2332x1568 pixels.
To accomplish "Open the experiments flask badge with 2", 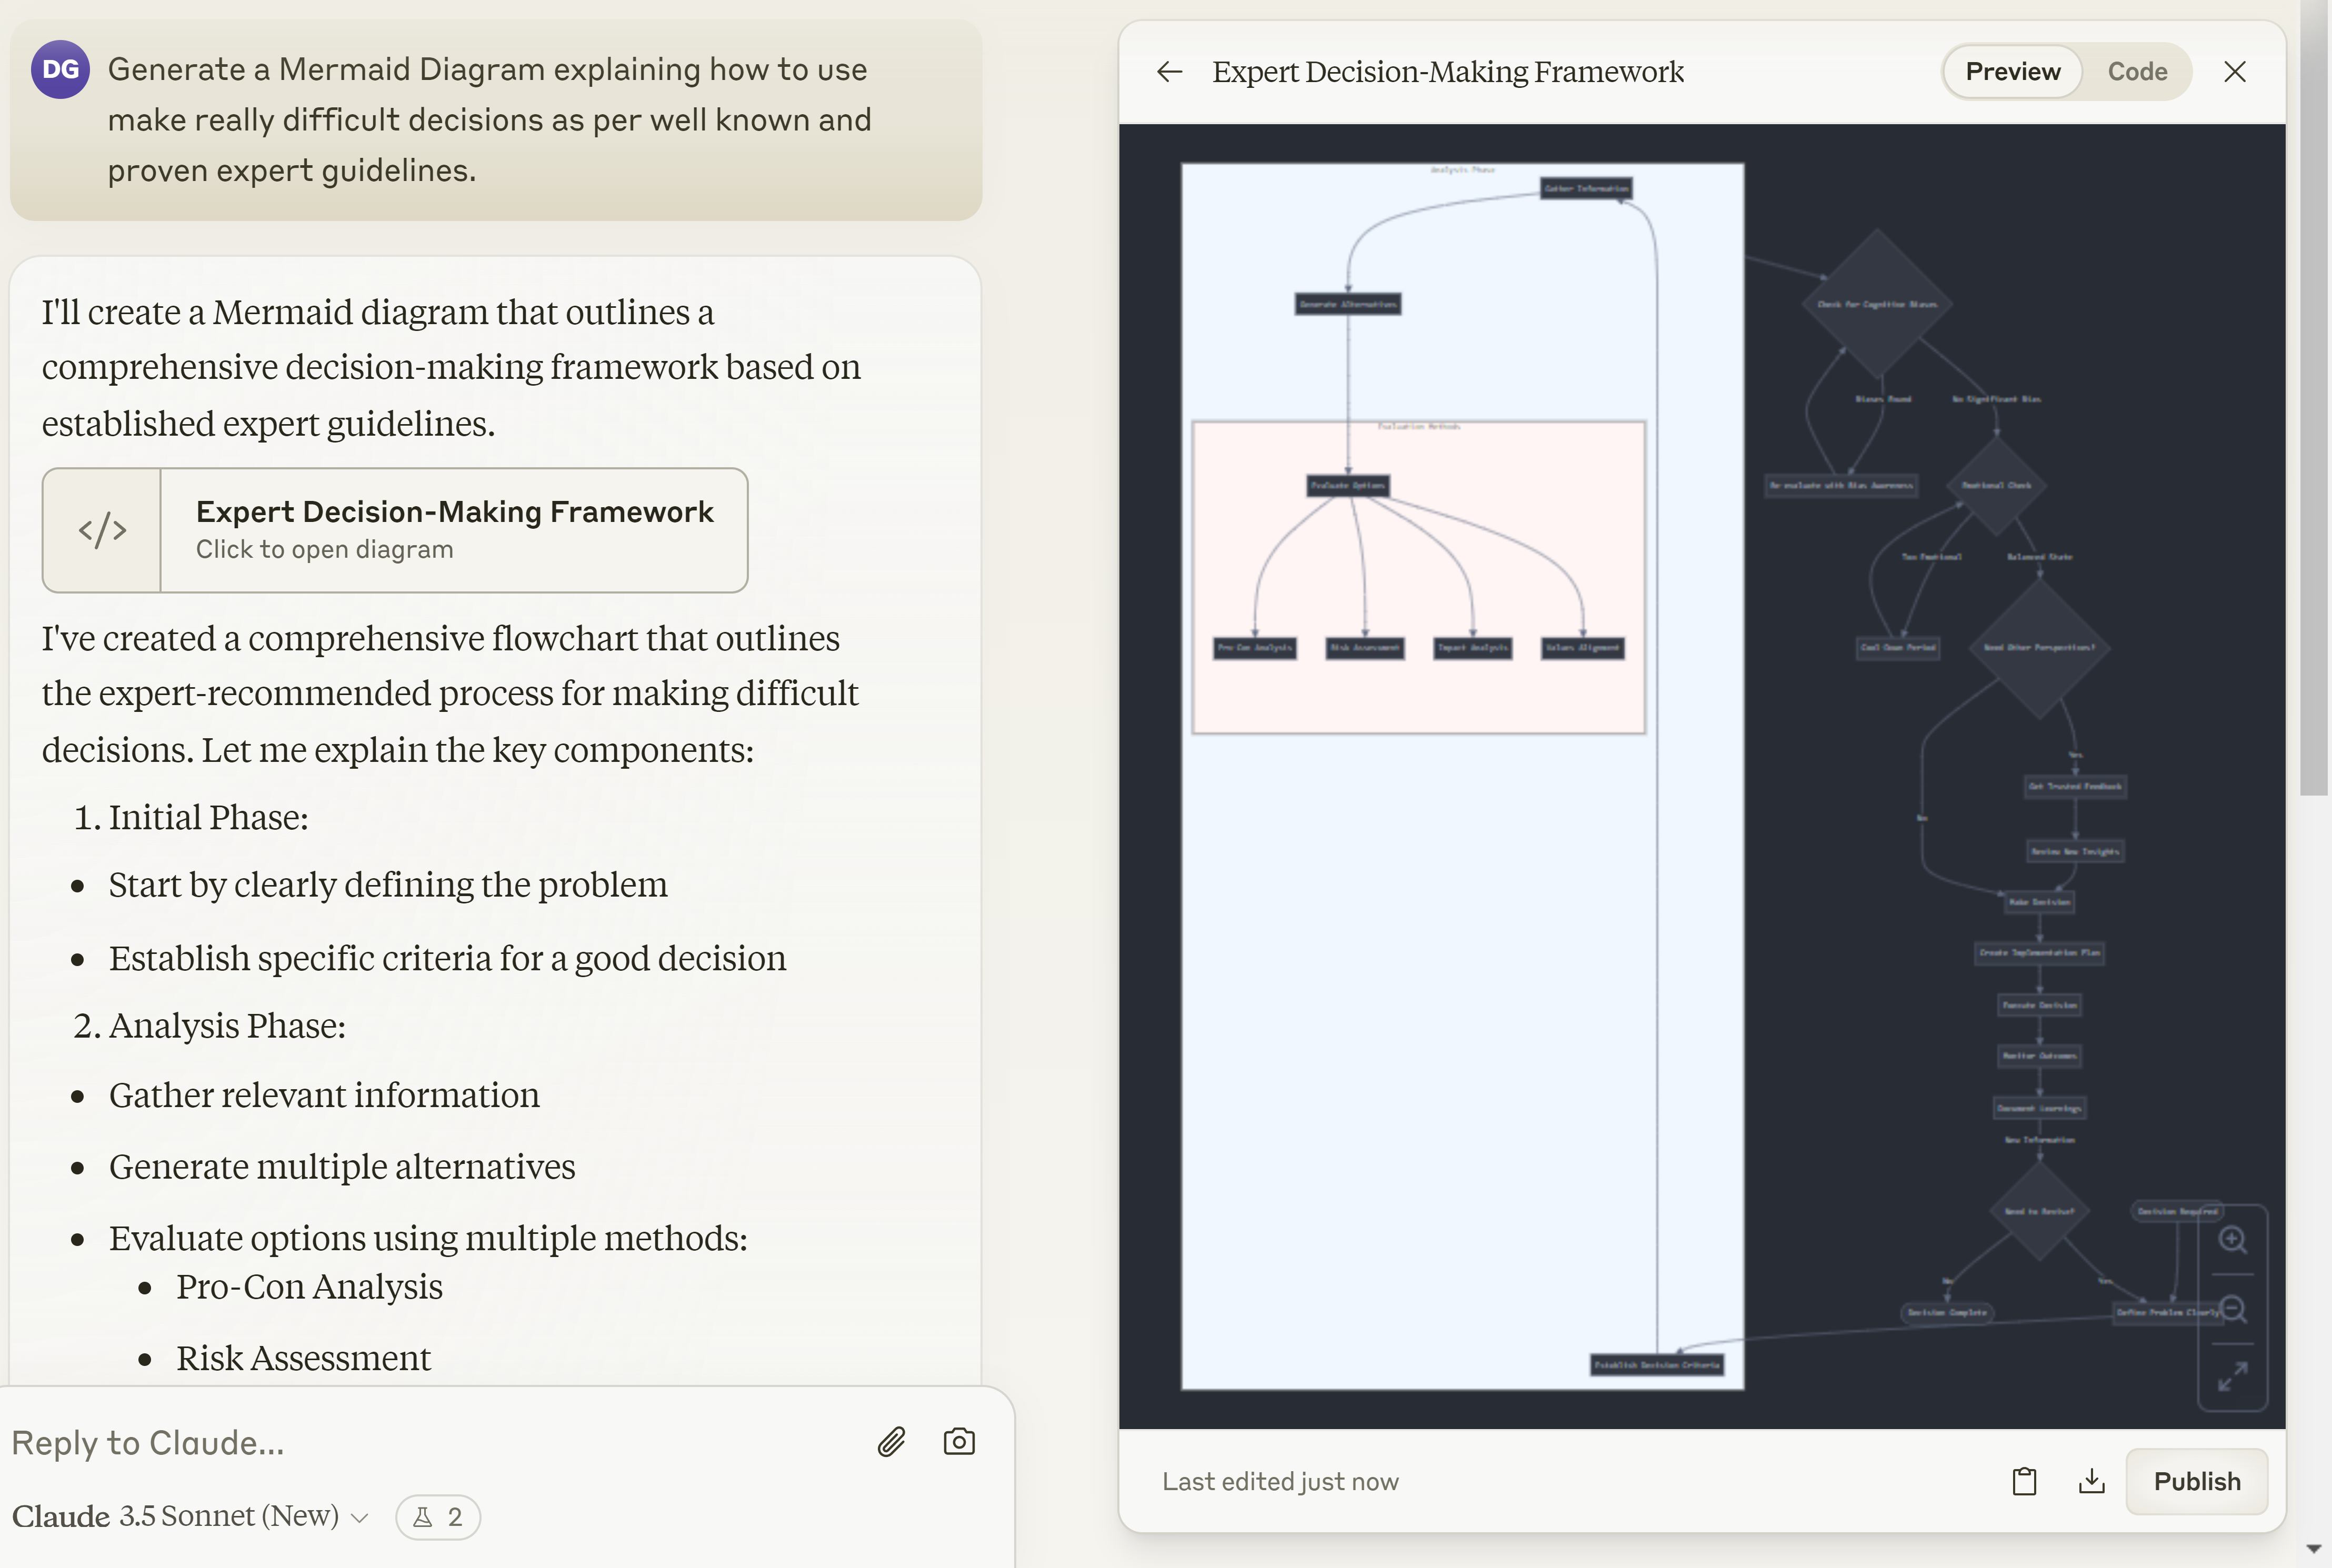I will click(438, 1517).
